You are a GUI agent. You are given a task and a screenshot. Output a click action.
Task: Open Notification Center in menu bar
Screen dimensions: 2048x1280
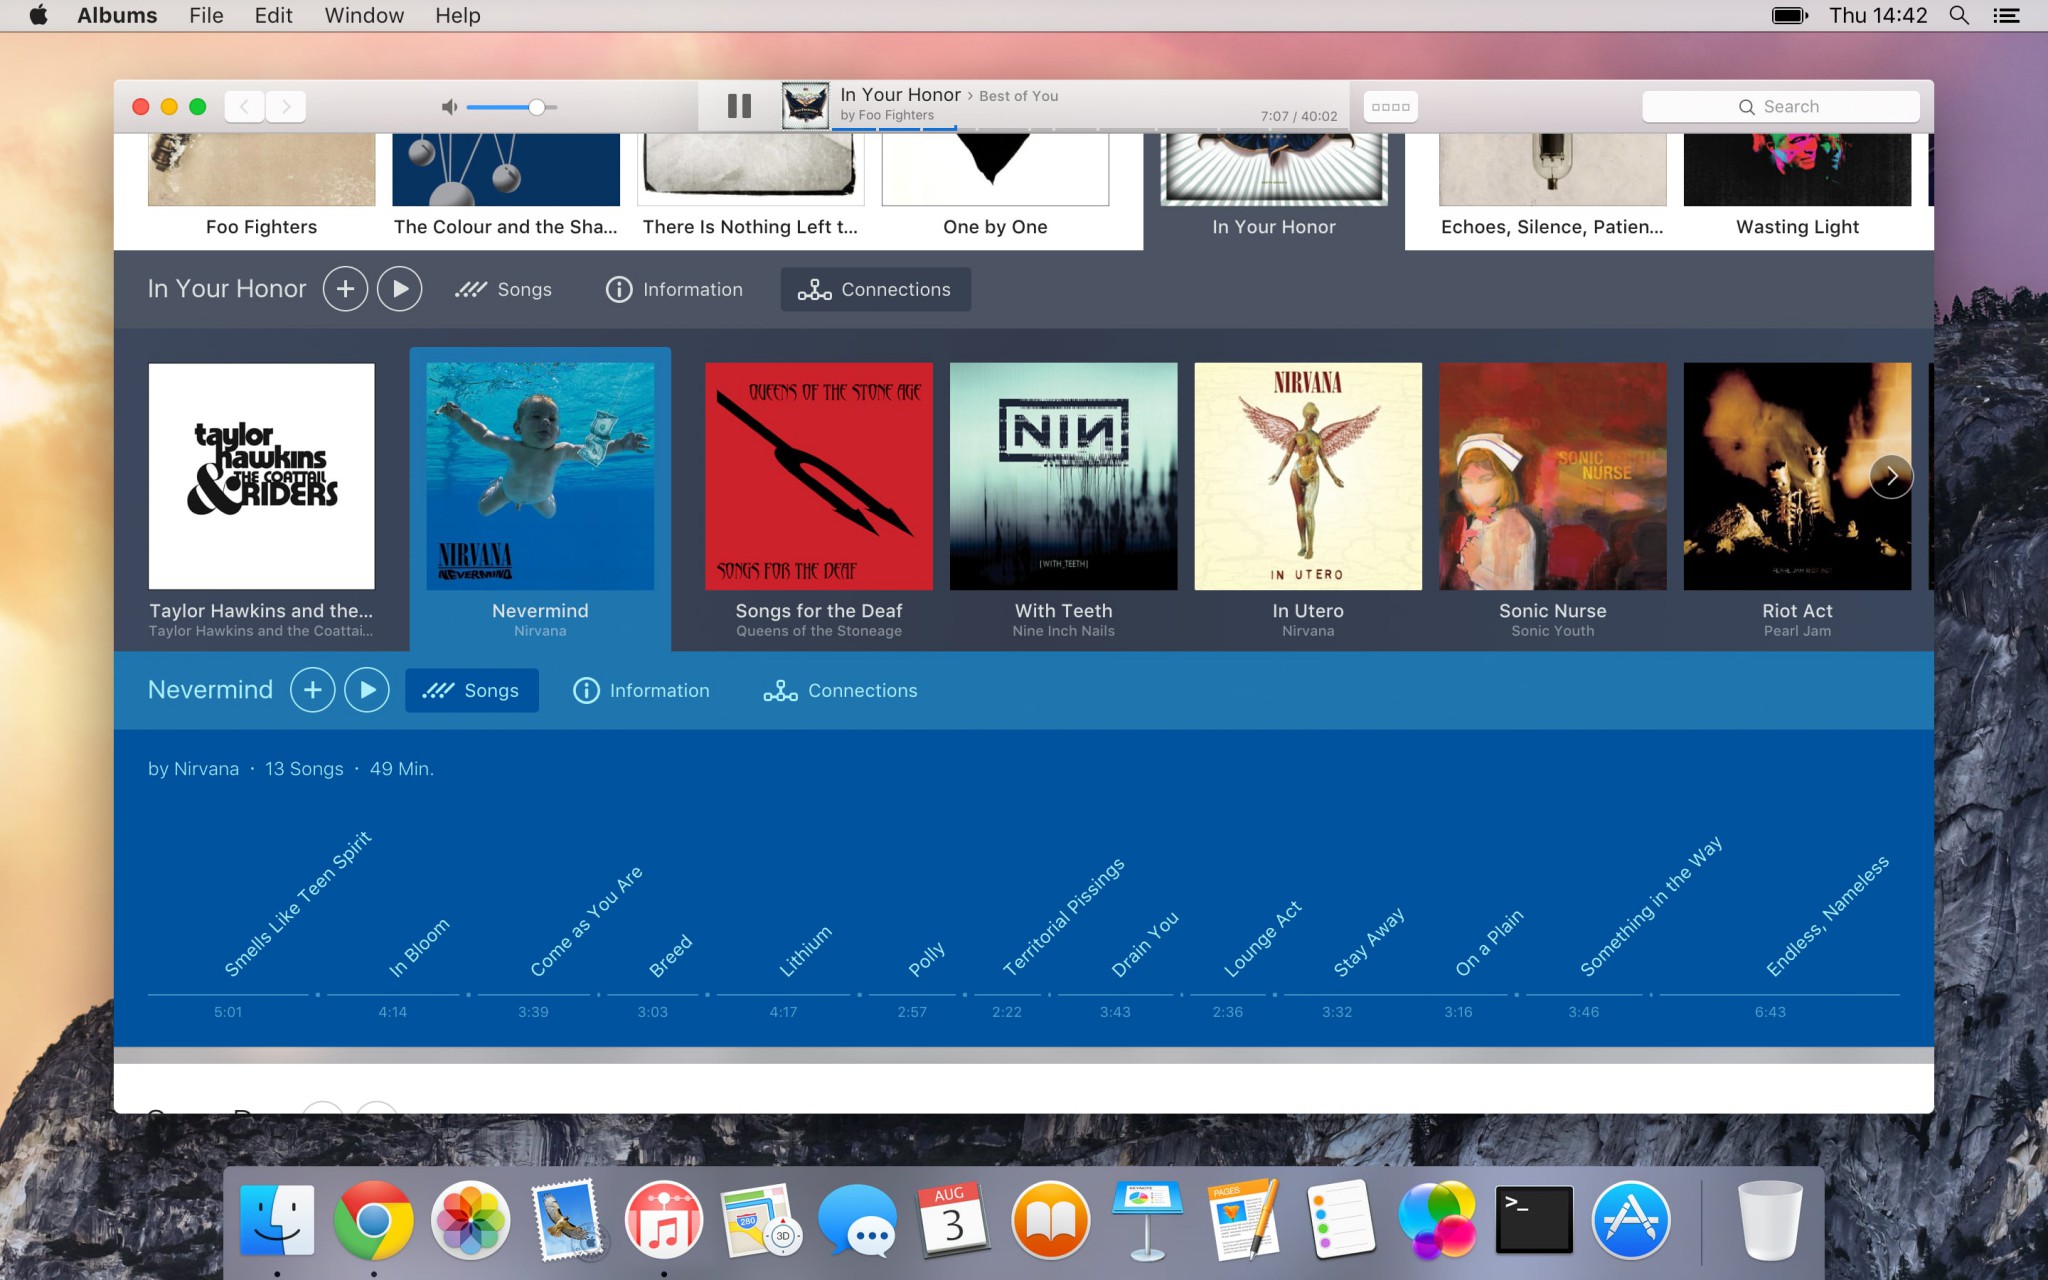click(2006, 15)
